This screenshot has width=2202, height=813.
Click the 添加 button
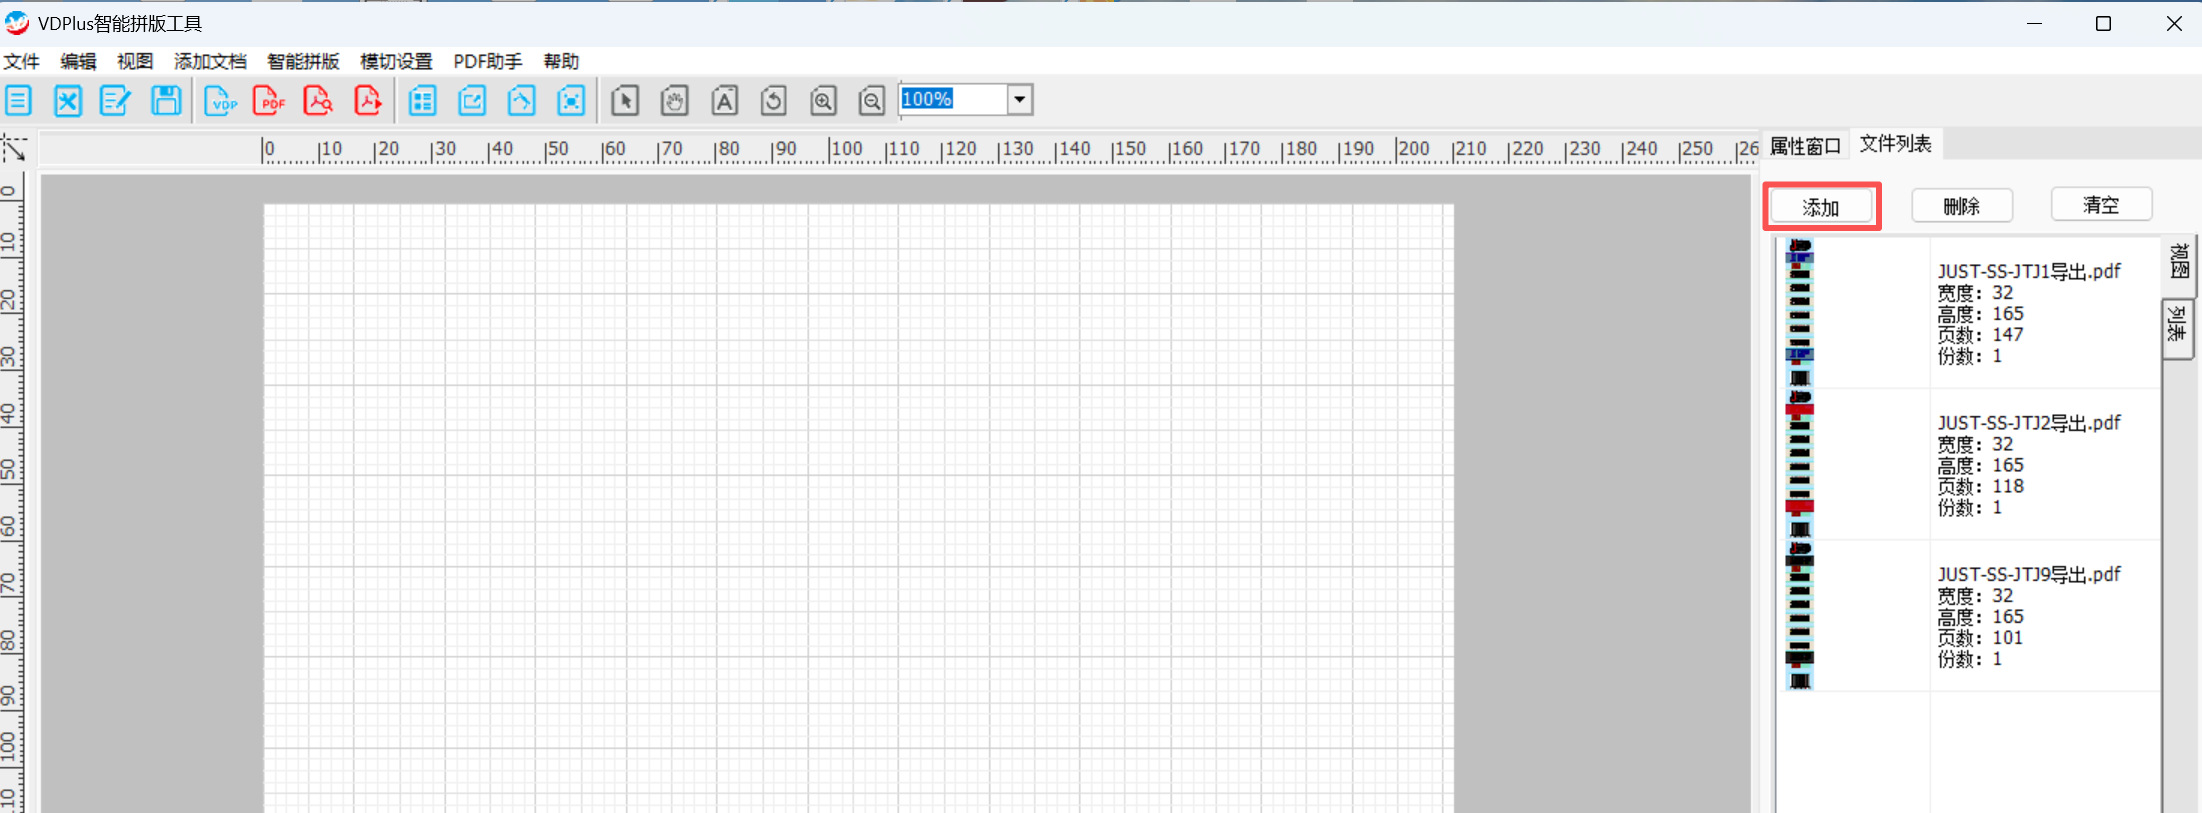click(x=1821, y=207)
